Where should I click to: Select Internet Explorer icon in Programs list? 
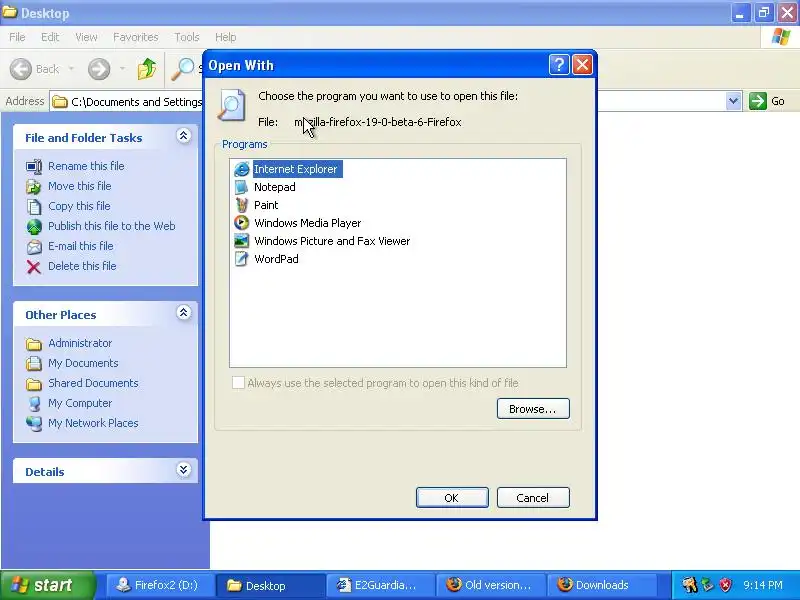pyautogui.click(x=241, y=169)
